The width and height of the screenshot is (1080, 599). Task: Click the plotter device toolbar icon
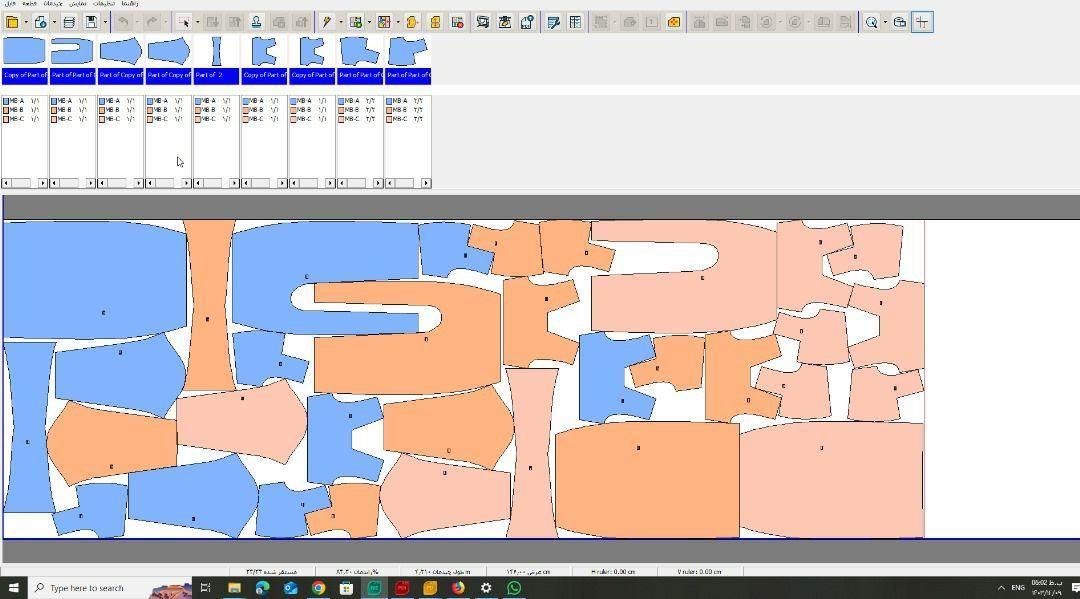click(x=505, y=22)
